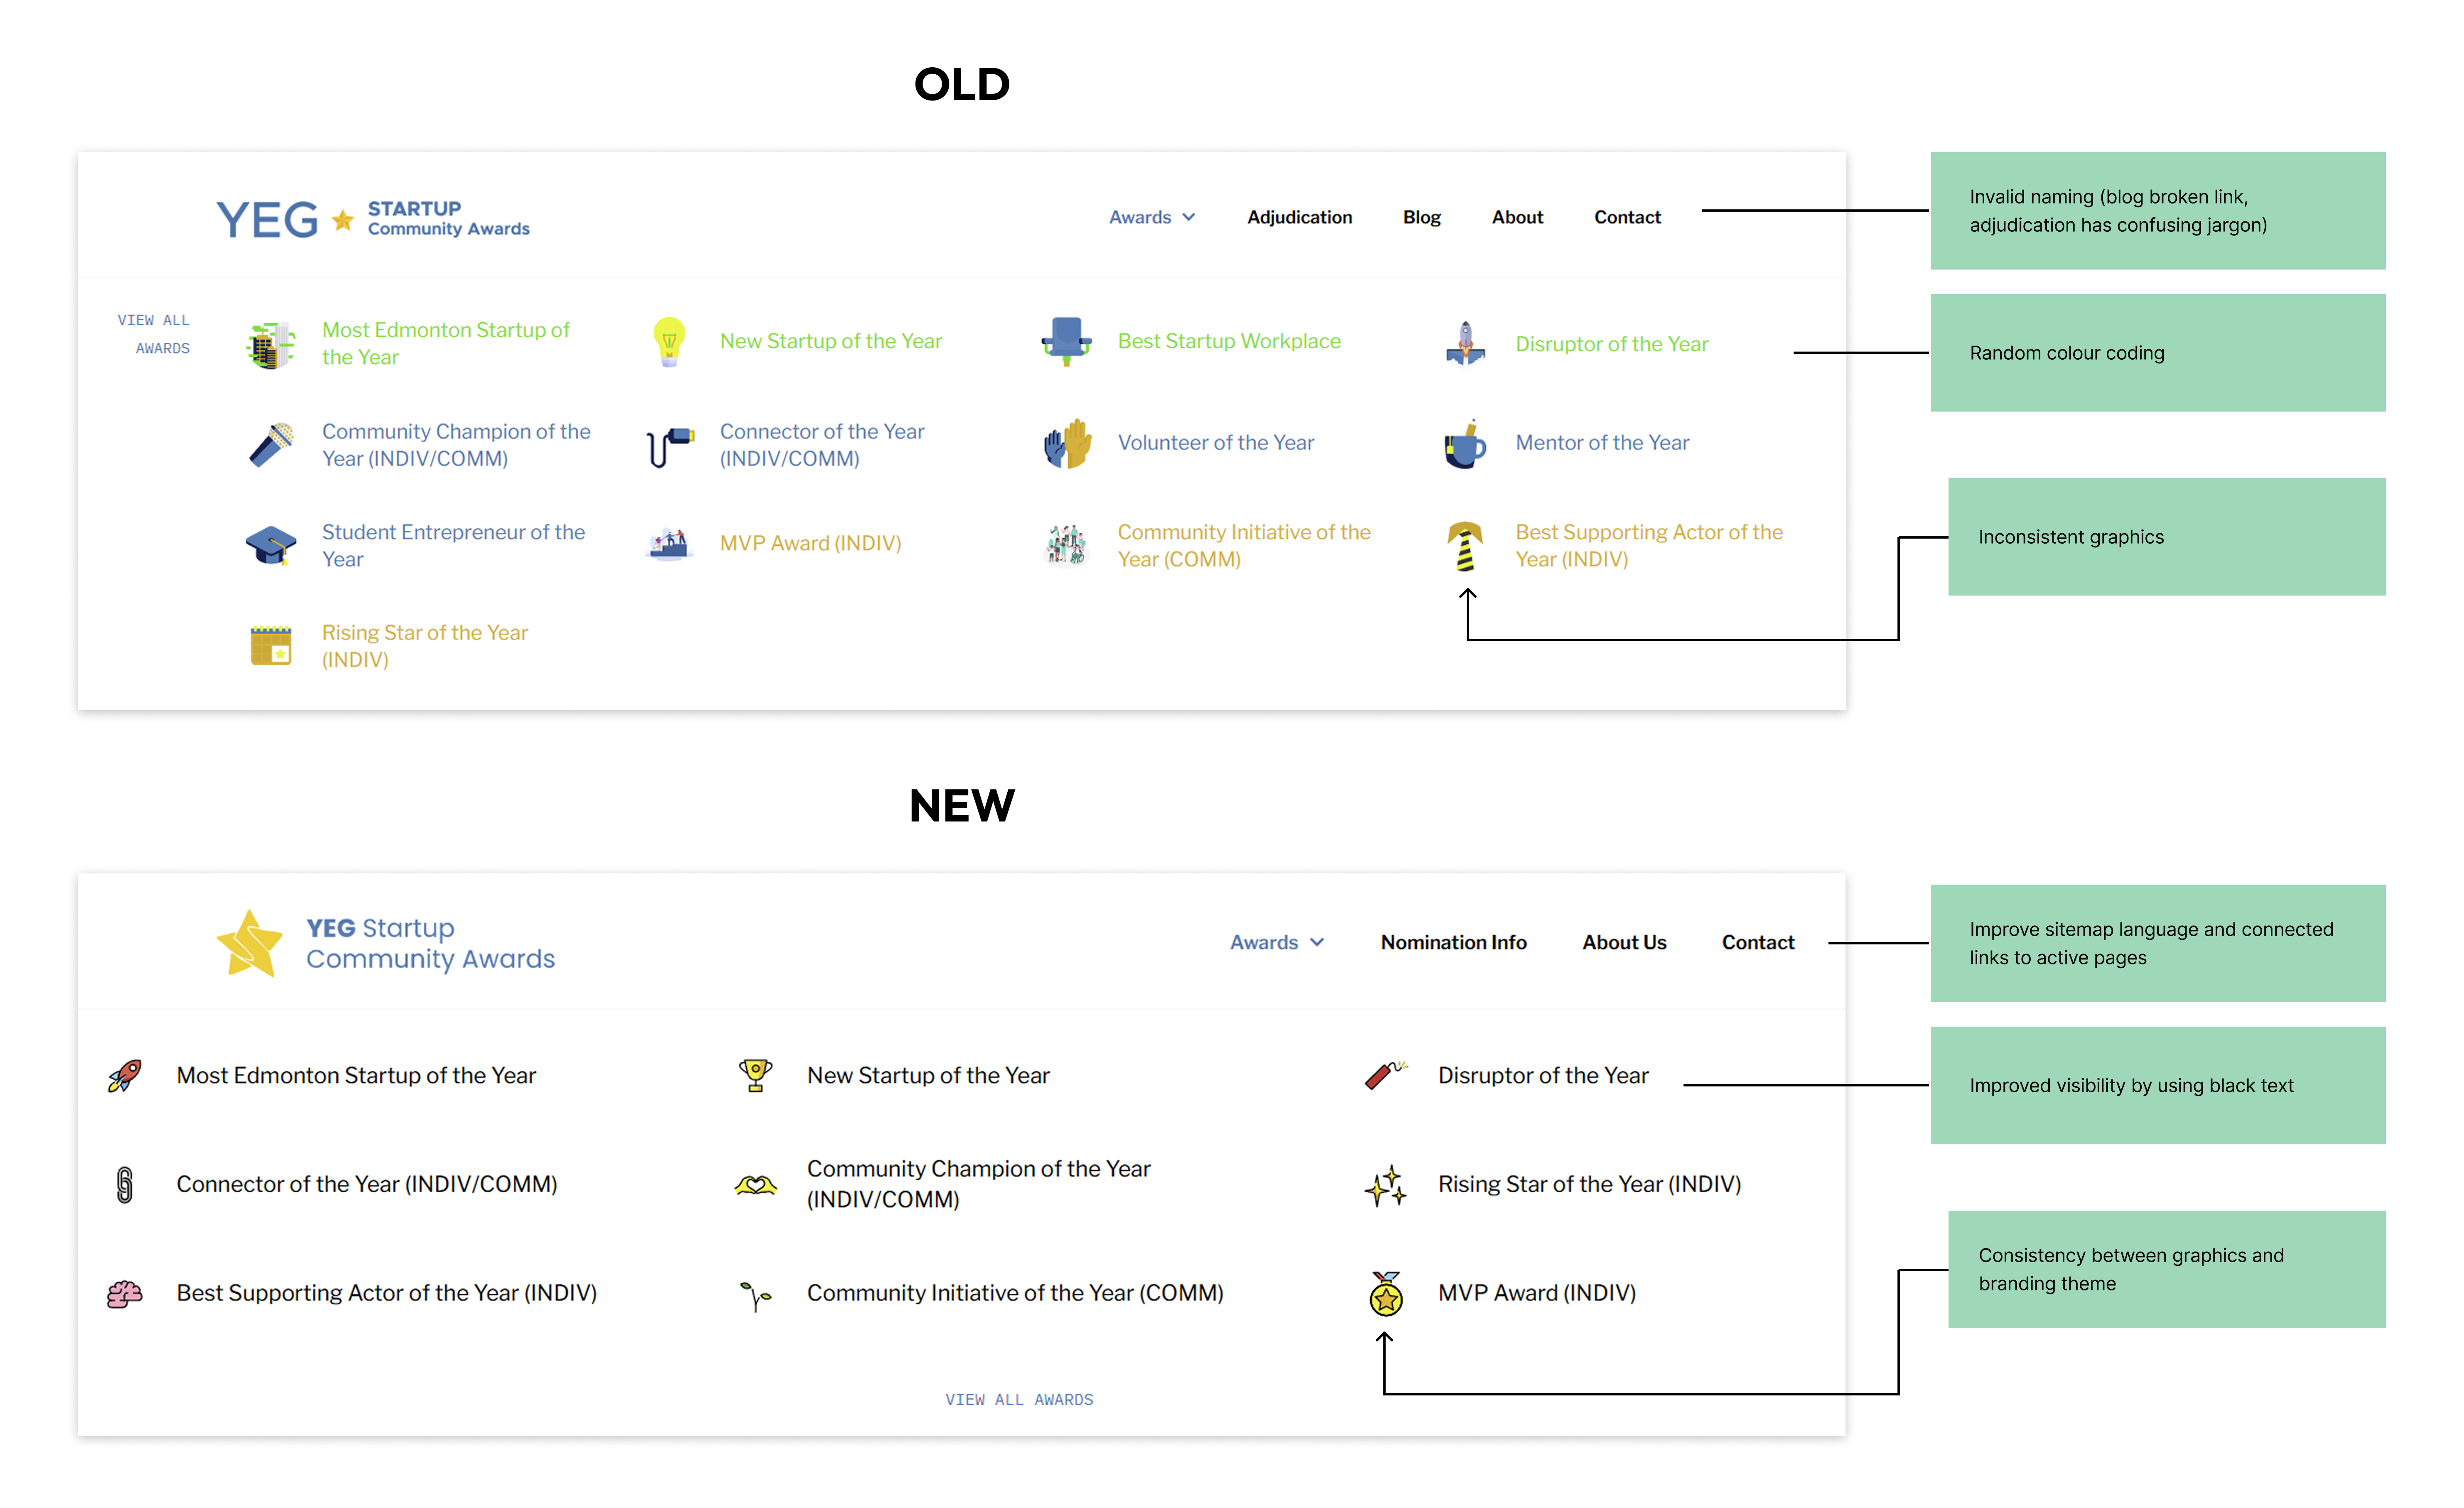Open Contact in the old navbar
This screenshot has width=2464, height=1508.
(1627, 217)
